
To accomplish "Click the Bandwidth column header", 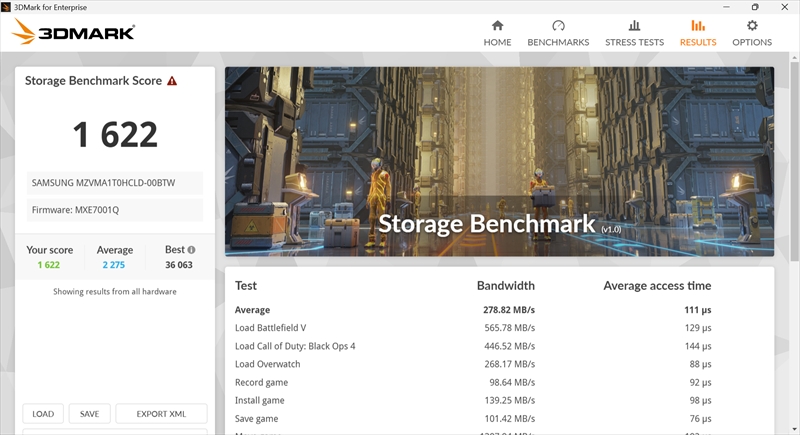I will 505,286.
